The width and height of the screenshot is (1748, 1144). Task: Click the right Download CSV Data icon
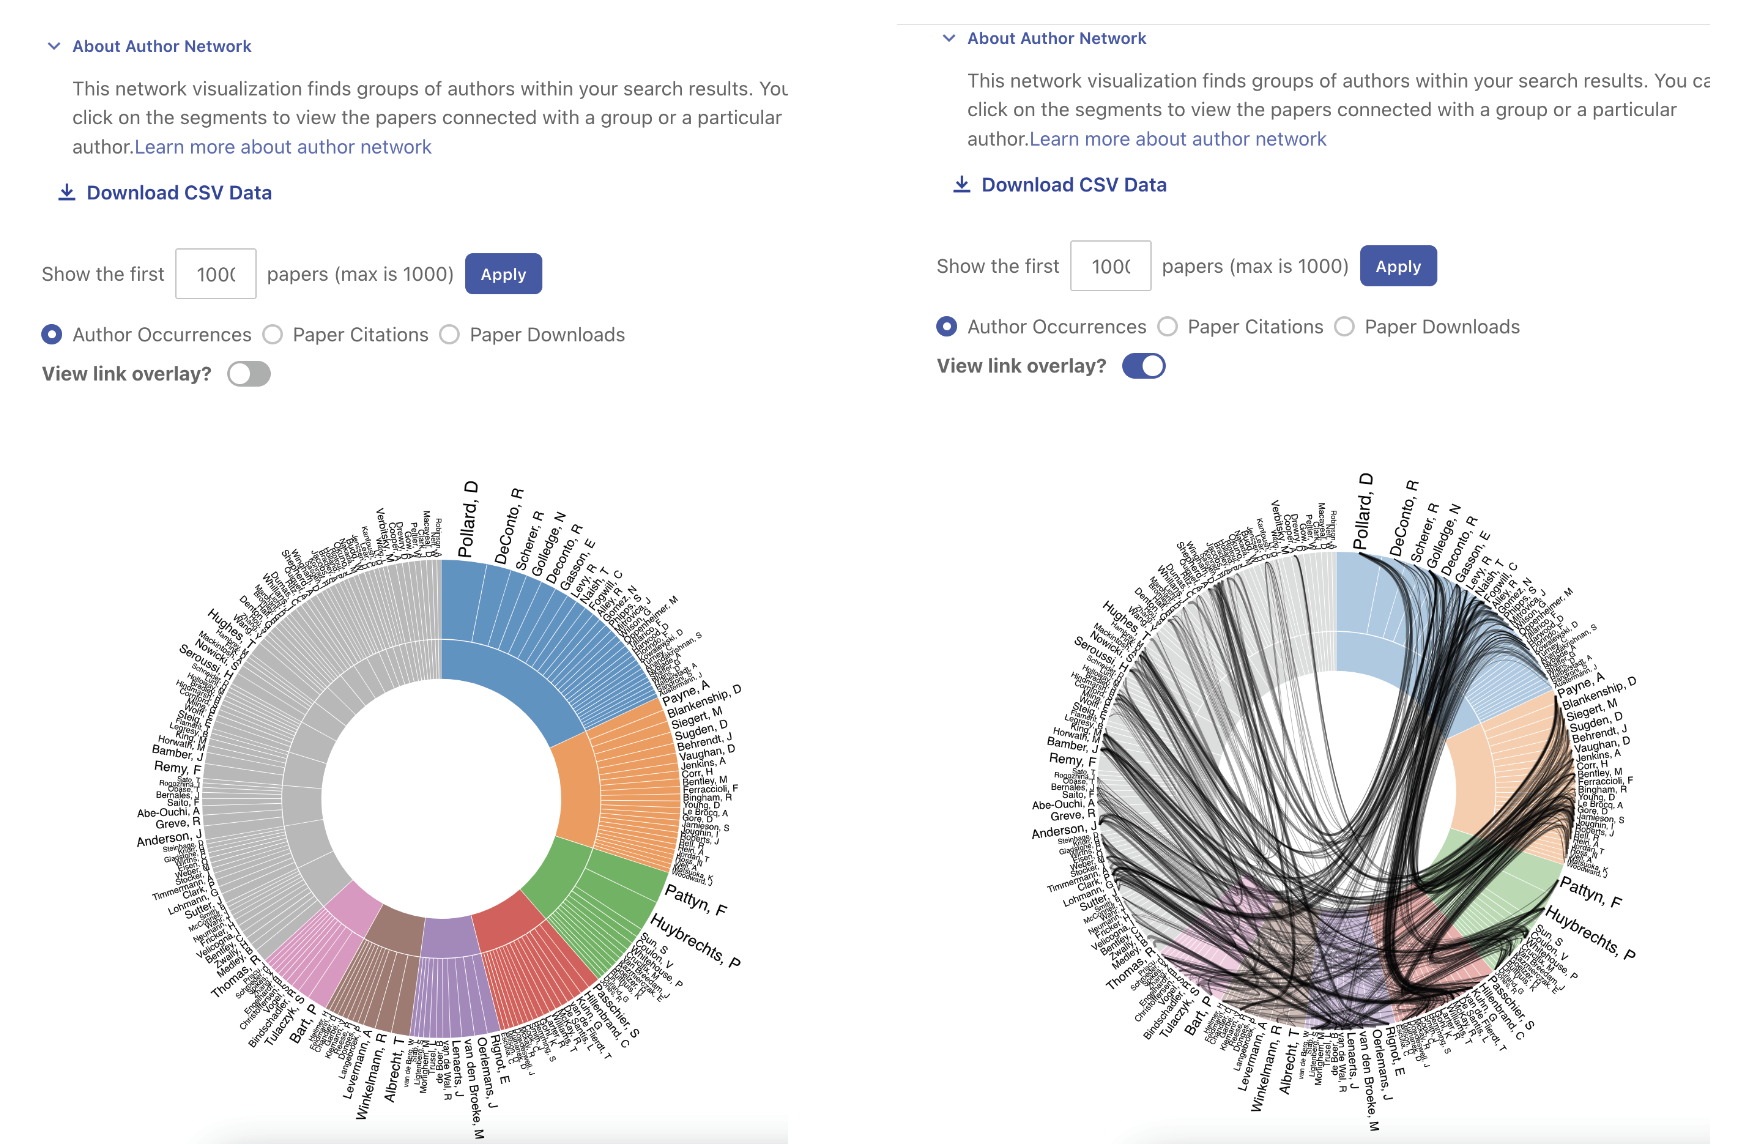pos(962,184)
